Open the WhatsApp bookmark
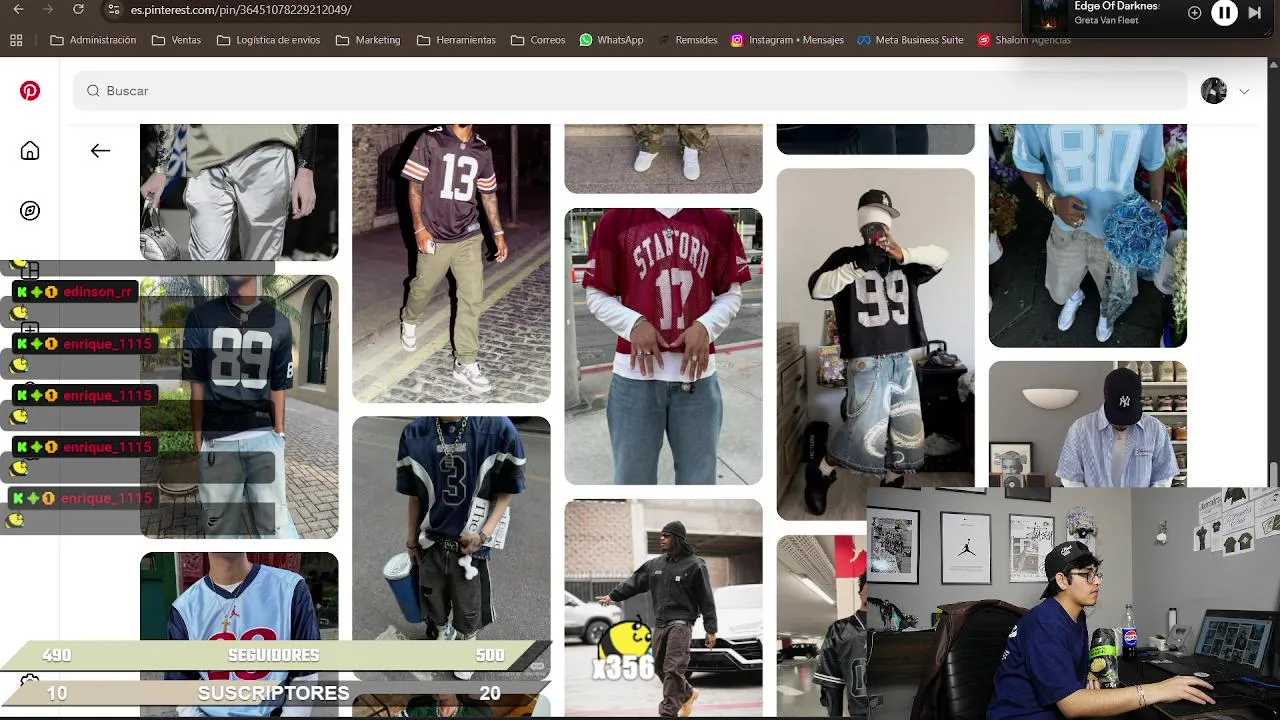The image size is (1280, 720). pyautogui.click(x=611, y=40)
